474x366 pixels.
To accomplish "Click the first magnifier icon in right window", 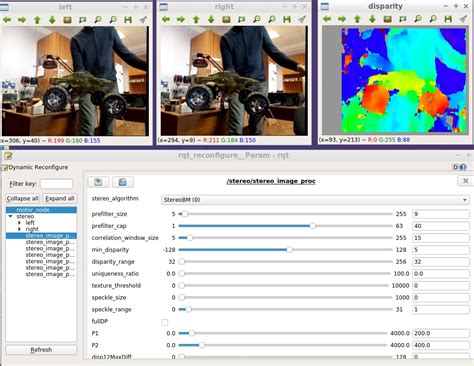I will coord(257,20).
